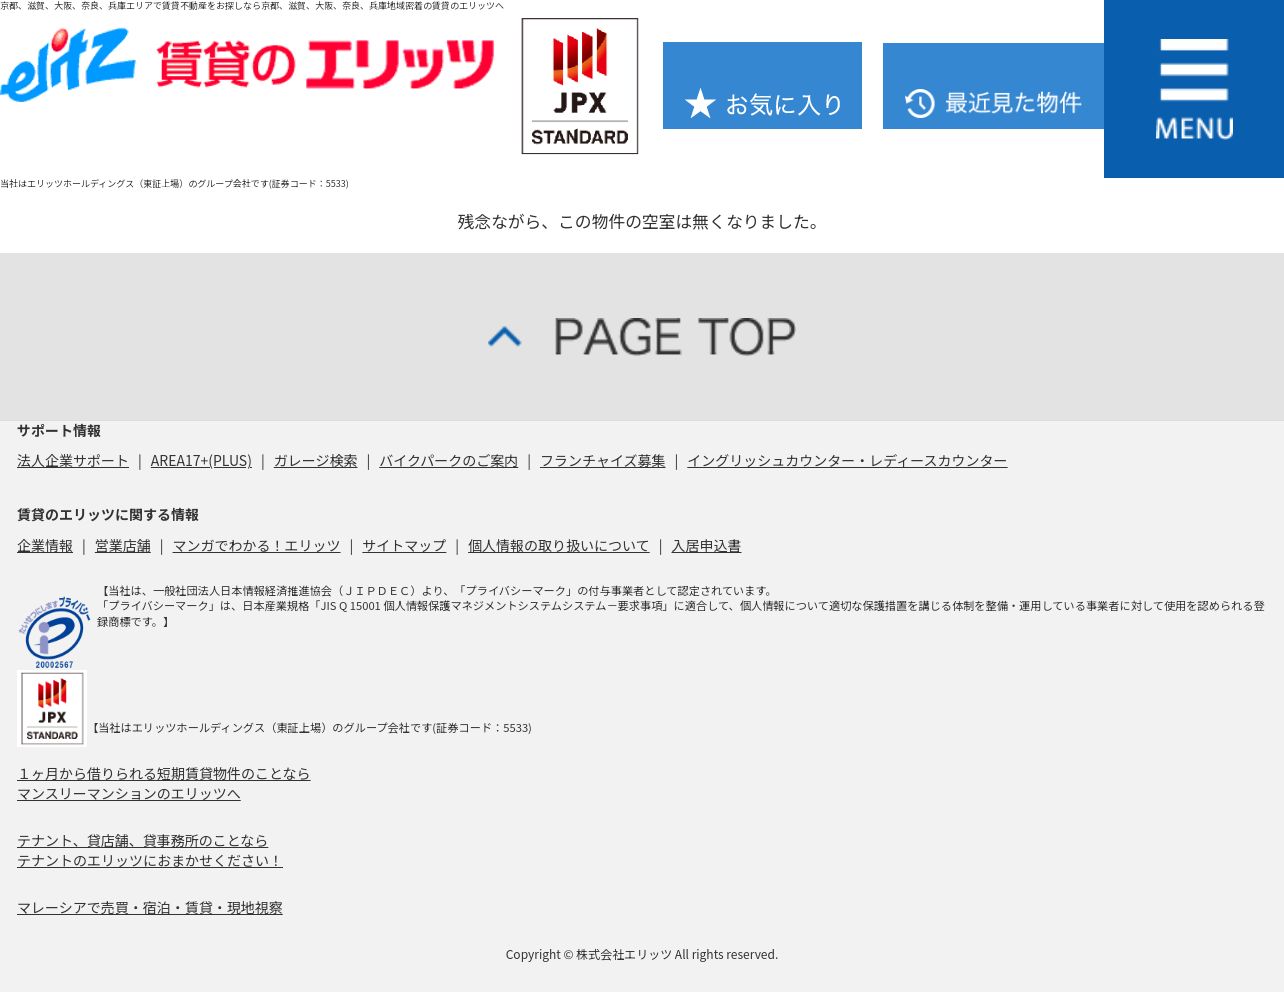Click the footer 証券コード：5533 group company note
Viewport: 1284px width, 992px height.
coord(310,727)
